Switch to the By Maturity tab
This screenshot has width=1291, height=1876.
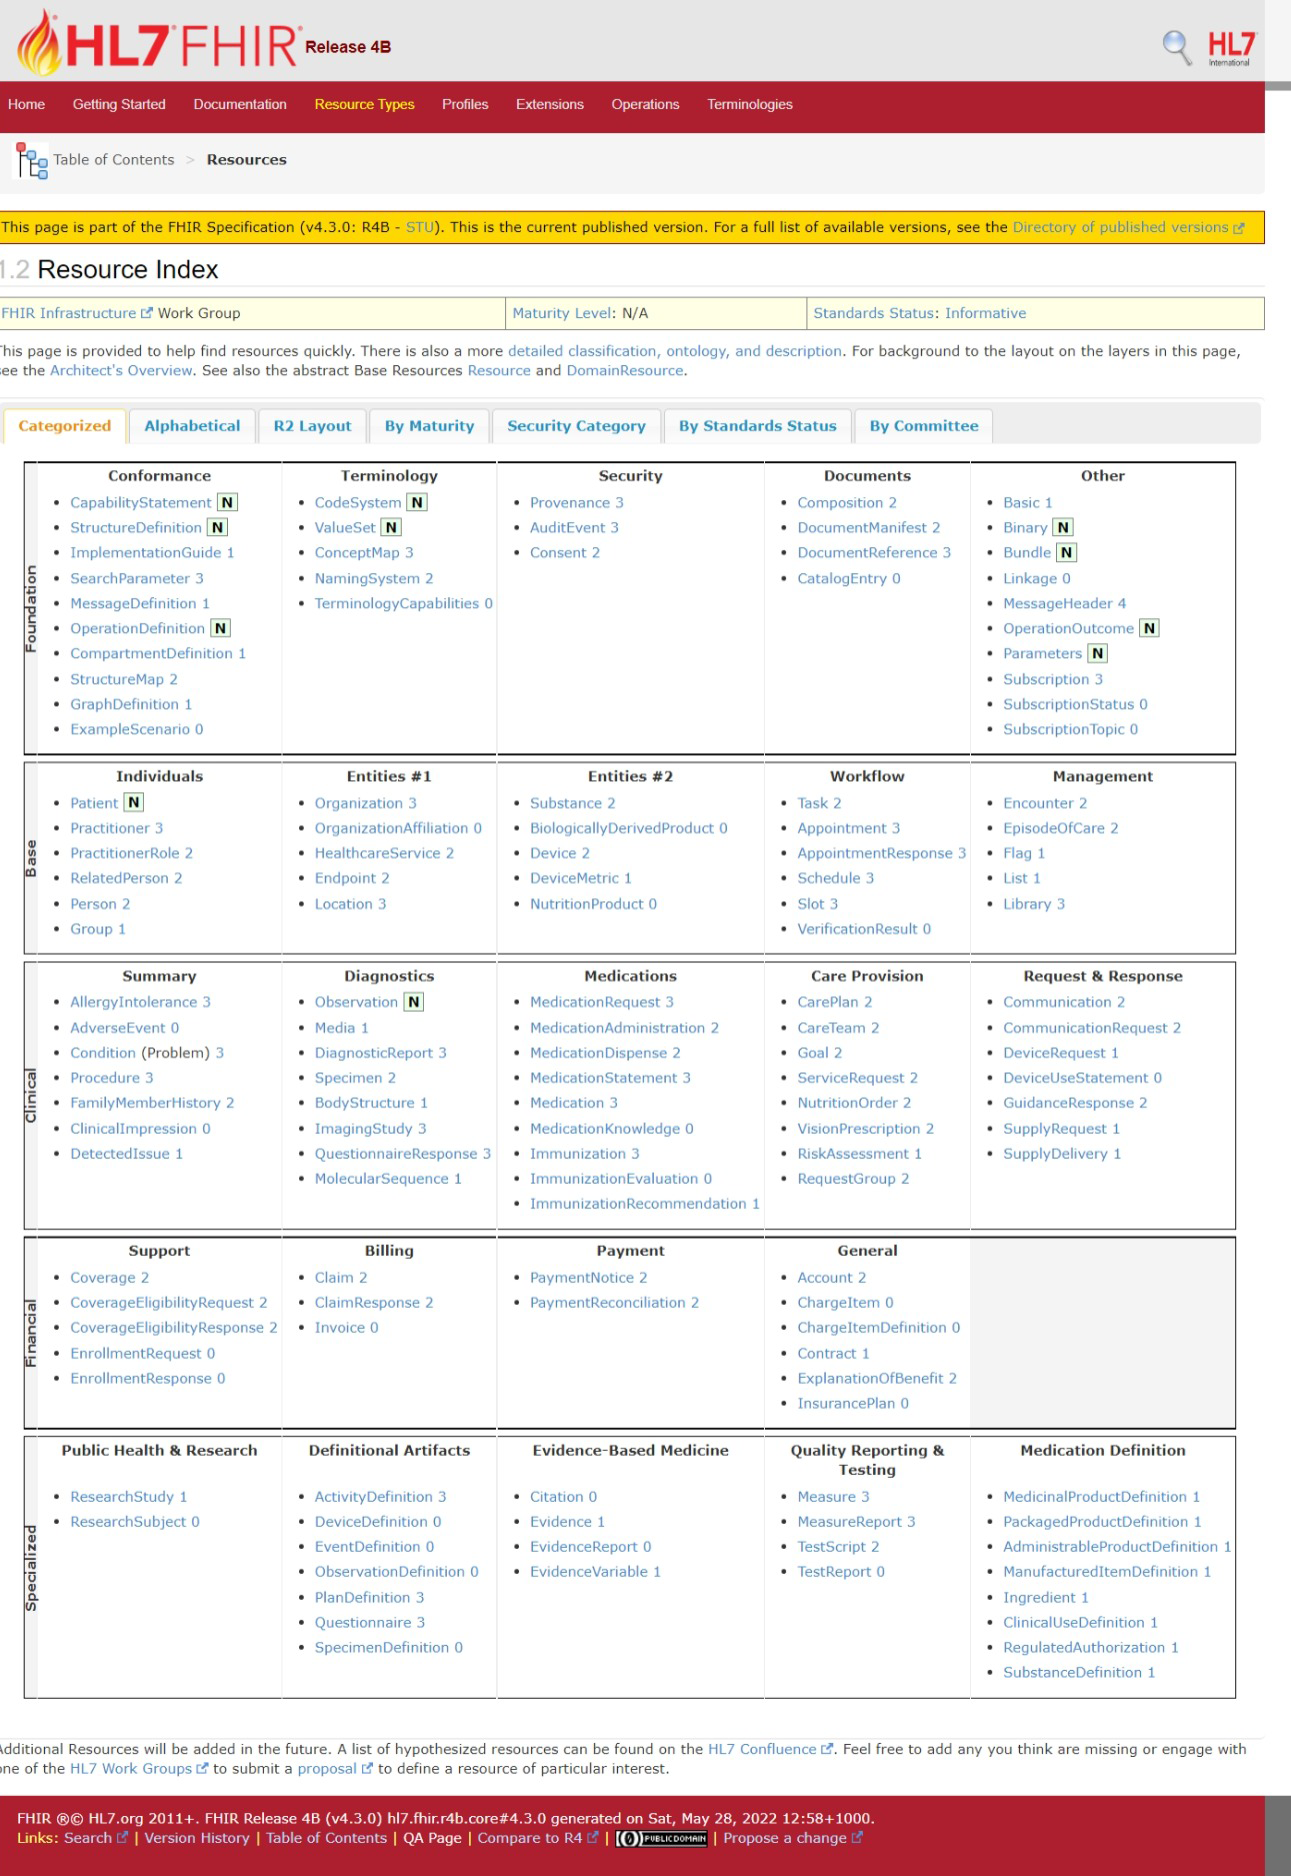429,426
